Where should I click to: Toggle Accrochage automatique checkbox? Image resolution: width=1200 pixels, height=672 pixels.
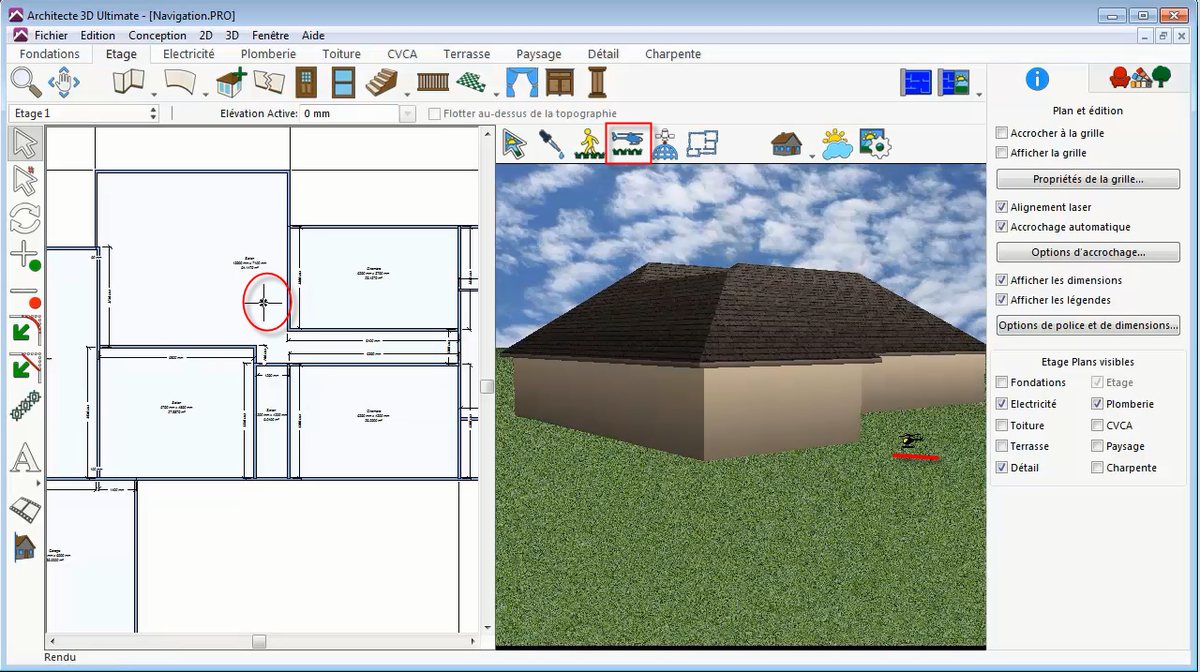tap(1003, 227)
